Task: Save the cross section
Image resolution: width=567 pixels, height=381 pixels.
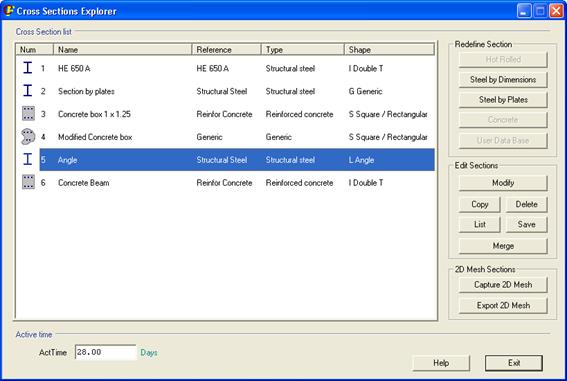Action: coord(526,224)
